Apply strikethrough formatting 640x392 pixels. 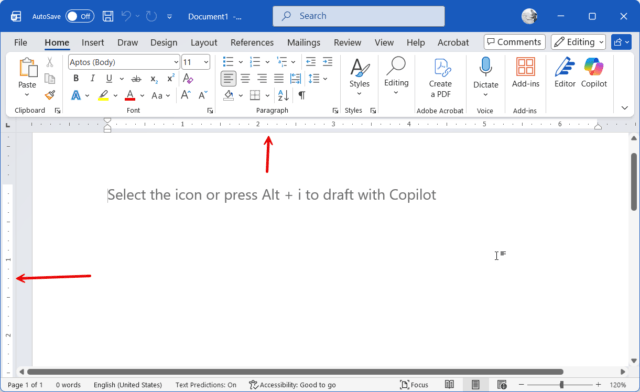click(136, 79)
